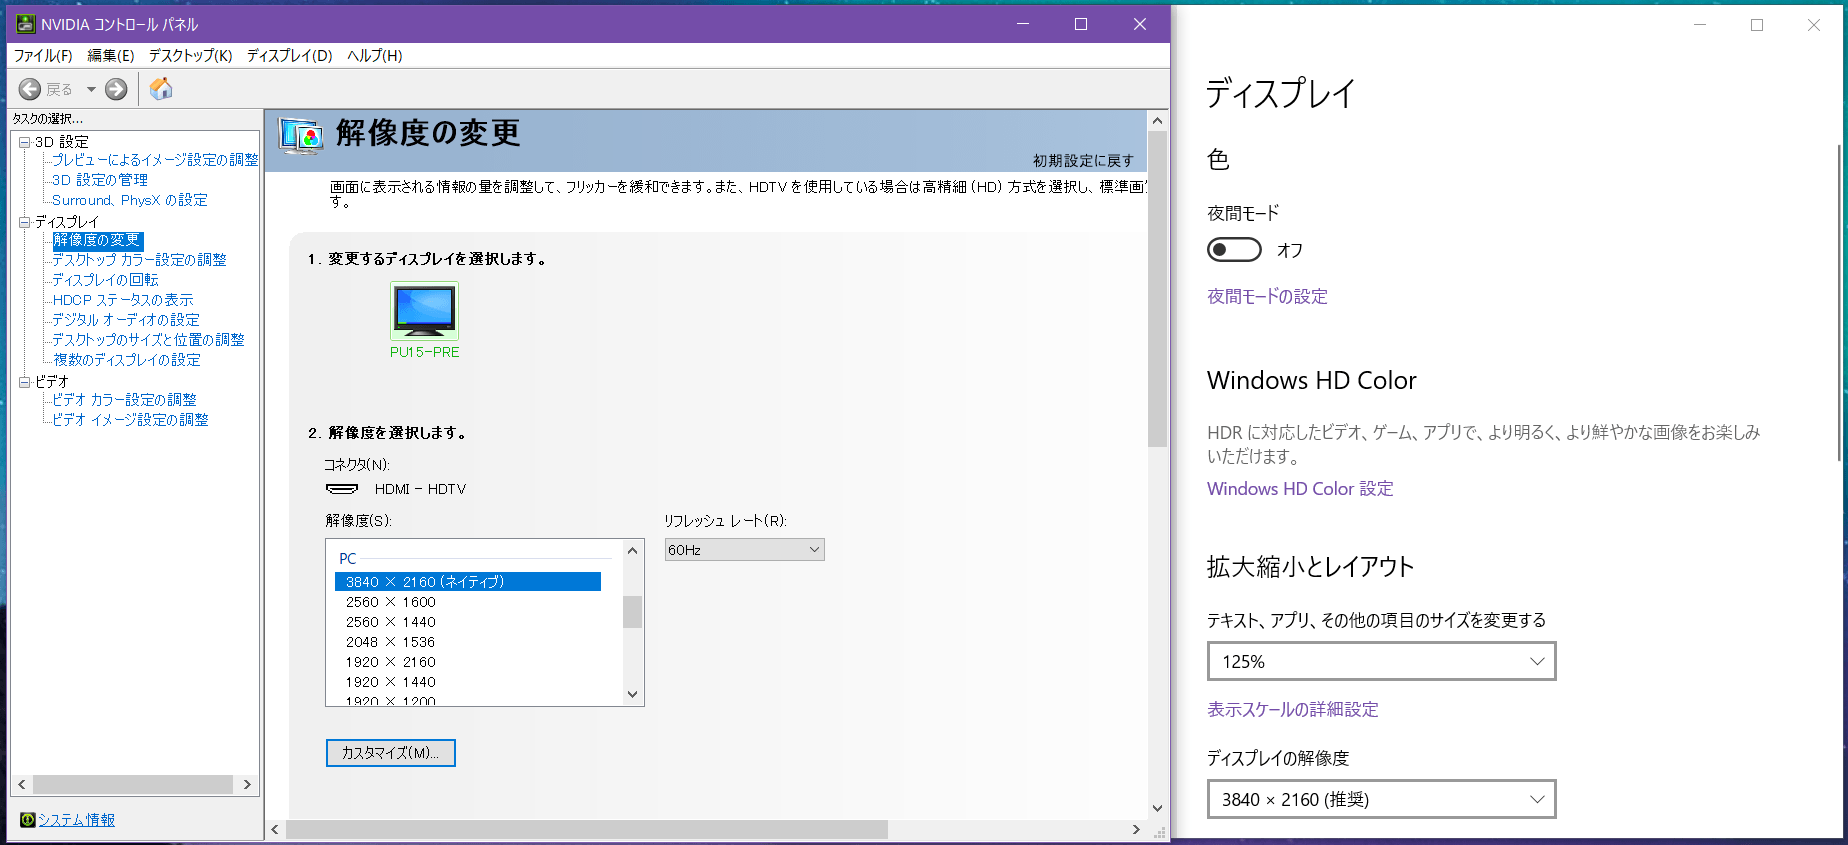Collapse the 3D 設定 tree node
This screenshot has width=1848, height=845.
pyautogui.click(x=25, y=142)
